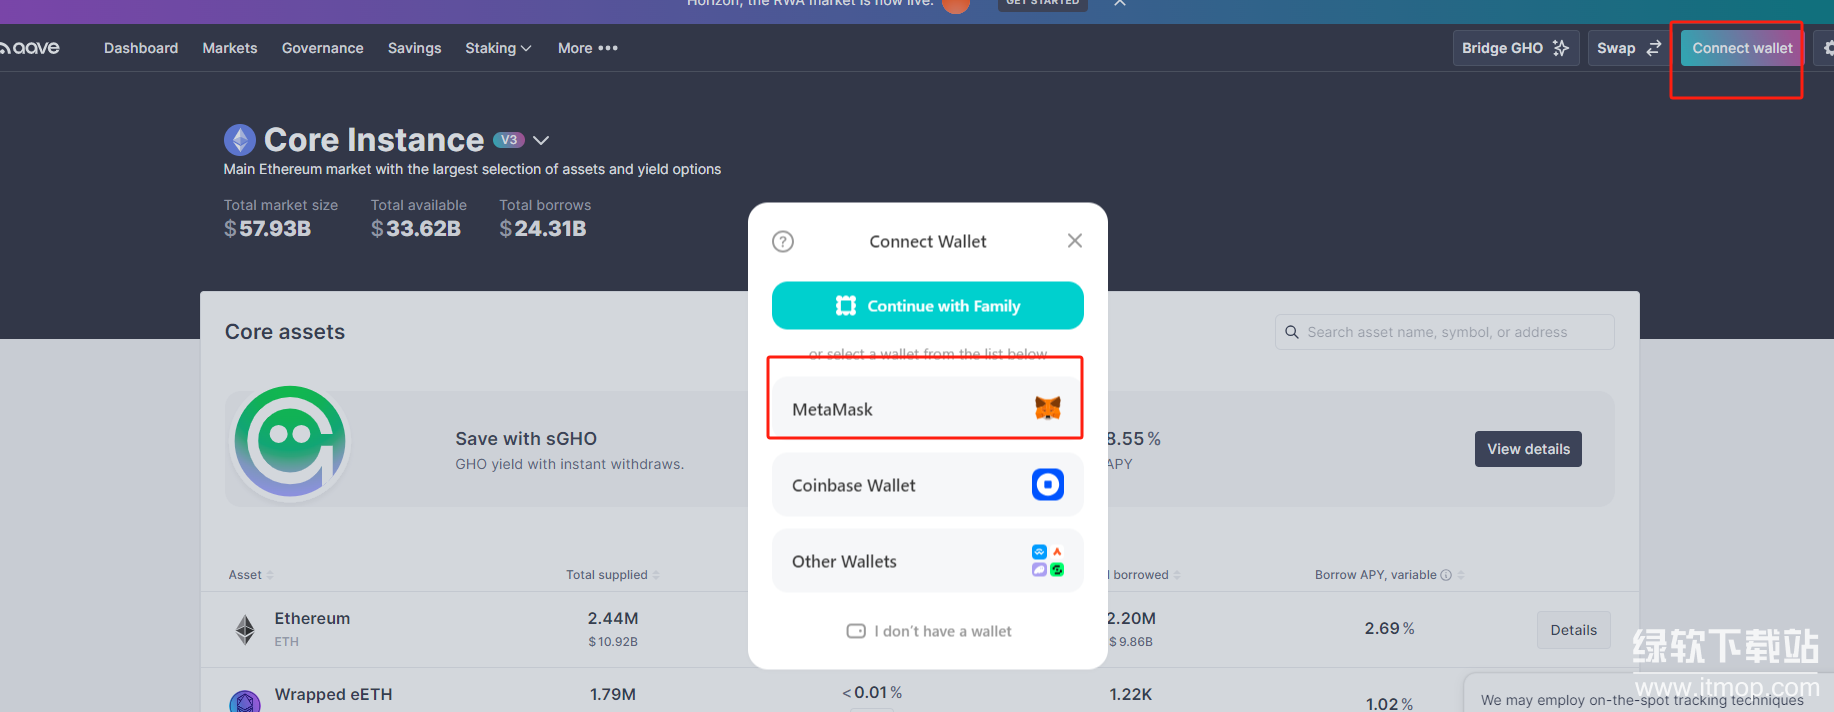Viewport: 1834px width, 712px height.
Task: Open the settings gear icon
Action: point(1827,48)
